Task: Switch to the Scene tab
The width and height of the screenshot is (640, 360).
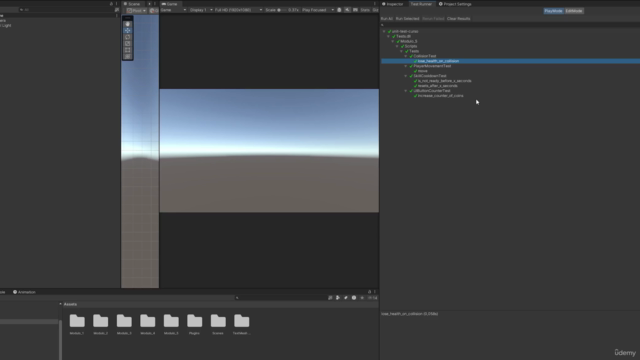Action: (132, 4)
